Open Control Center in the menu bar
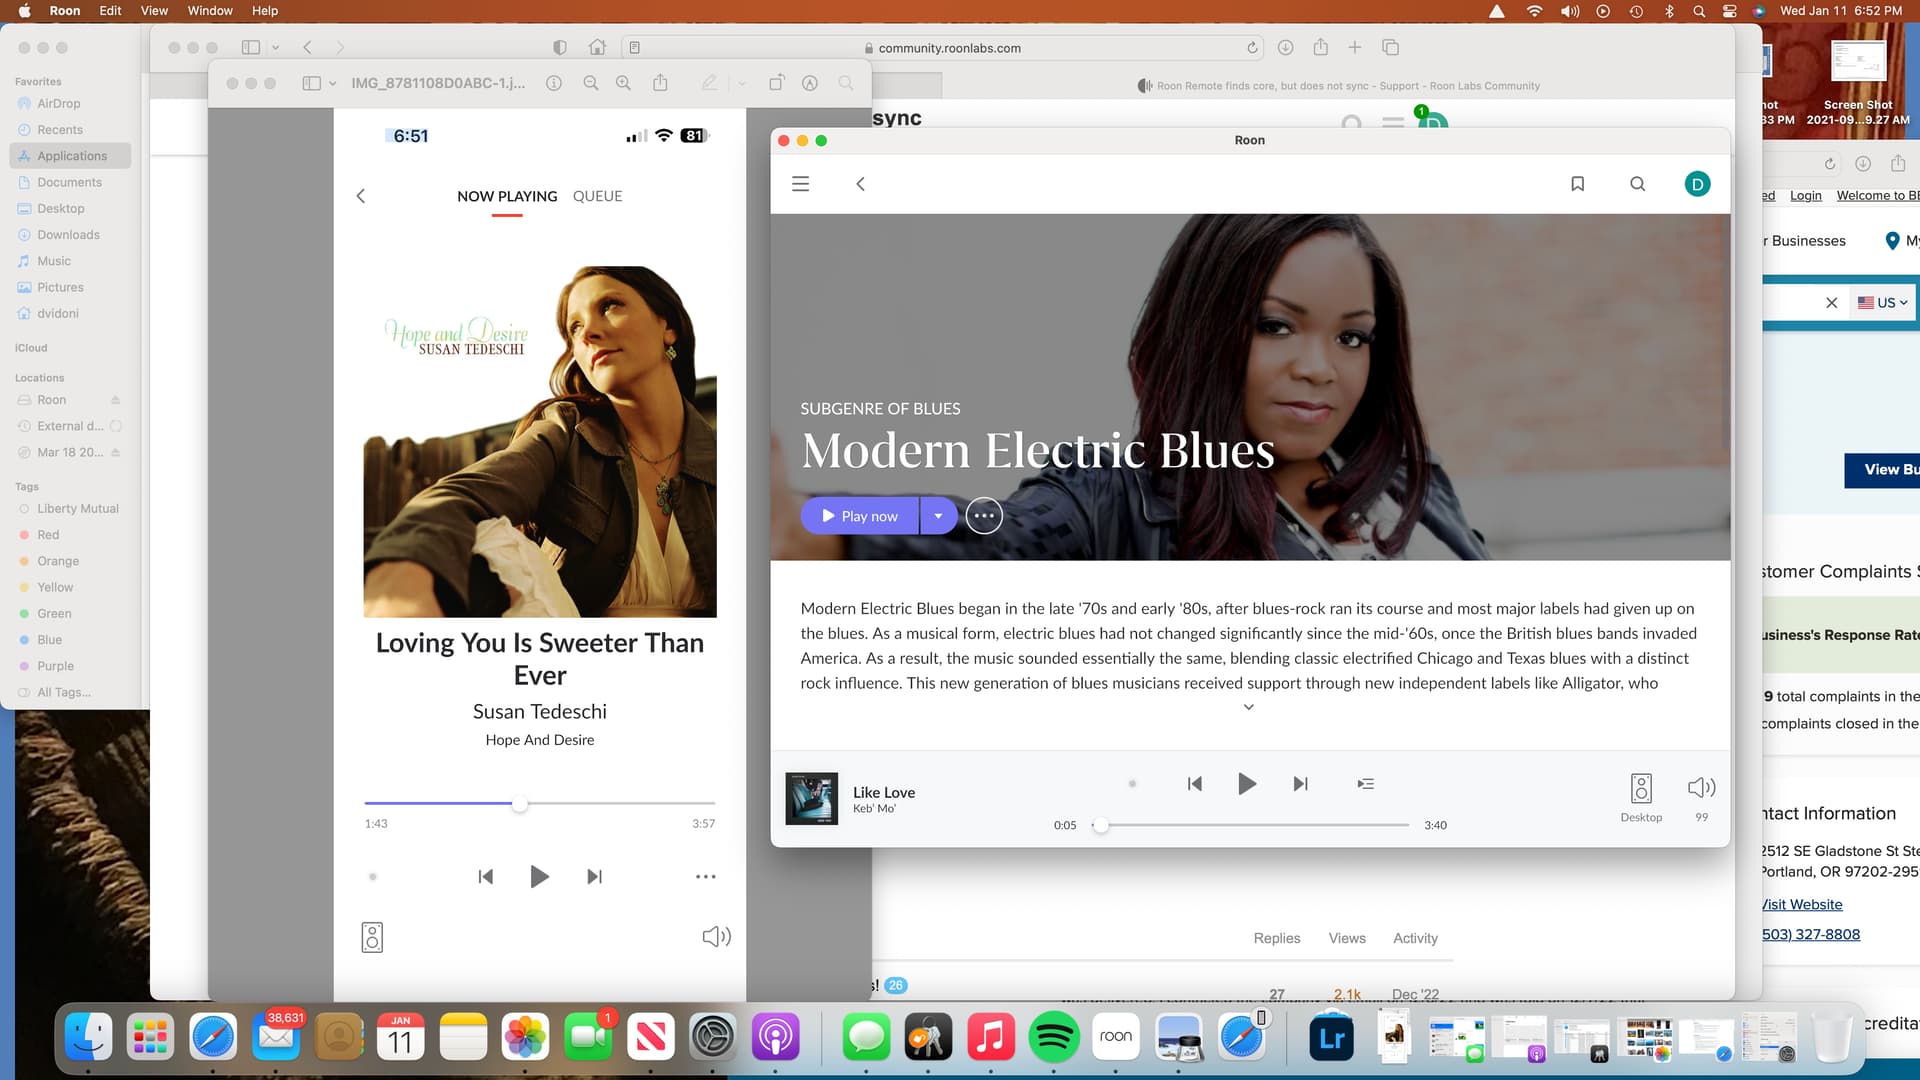The image size is (1920, 1080). (1729, 11)
